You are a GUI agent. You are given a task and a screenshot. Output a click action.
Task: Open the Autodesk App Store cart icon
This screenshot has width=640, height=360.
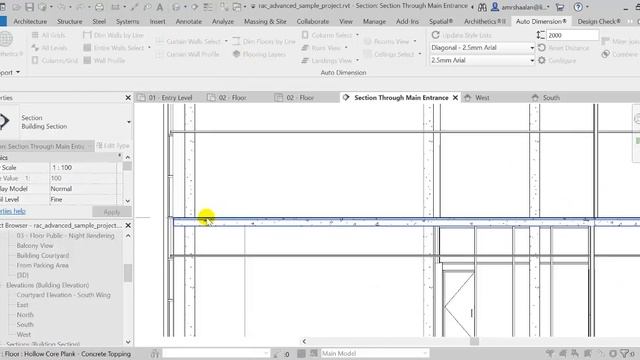[x=560, y=7]
